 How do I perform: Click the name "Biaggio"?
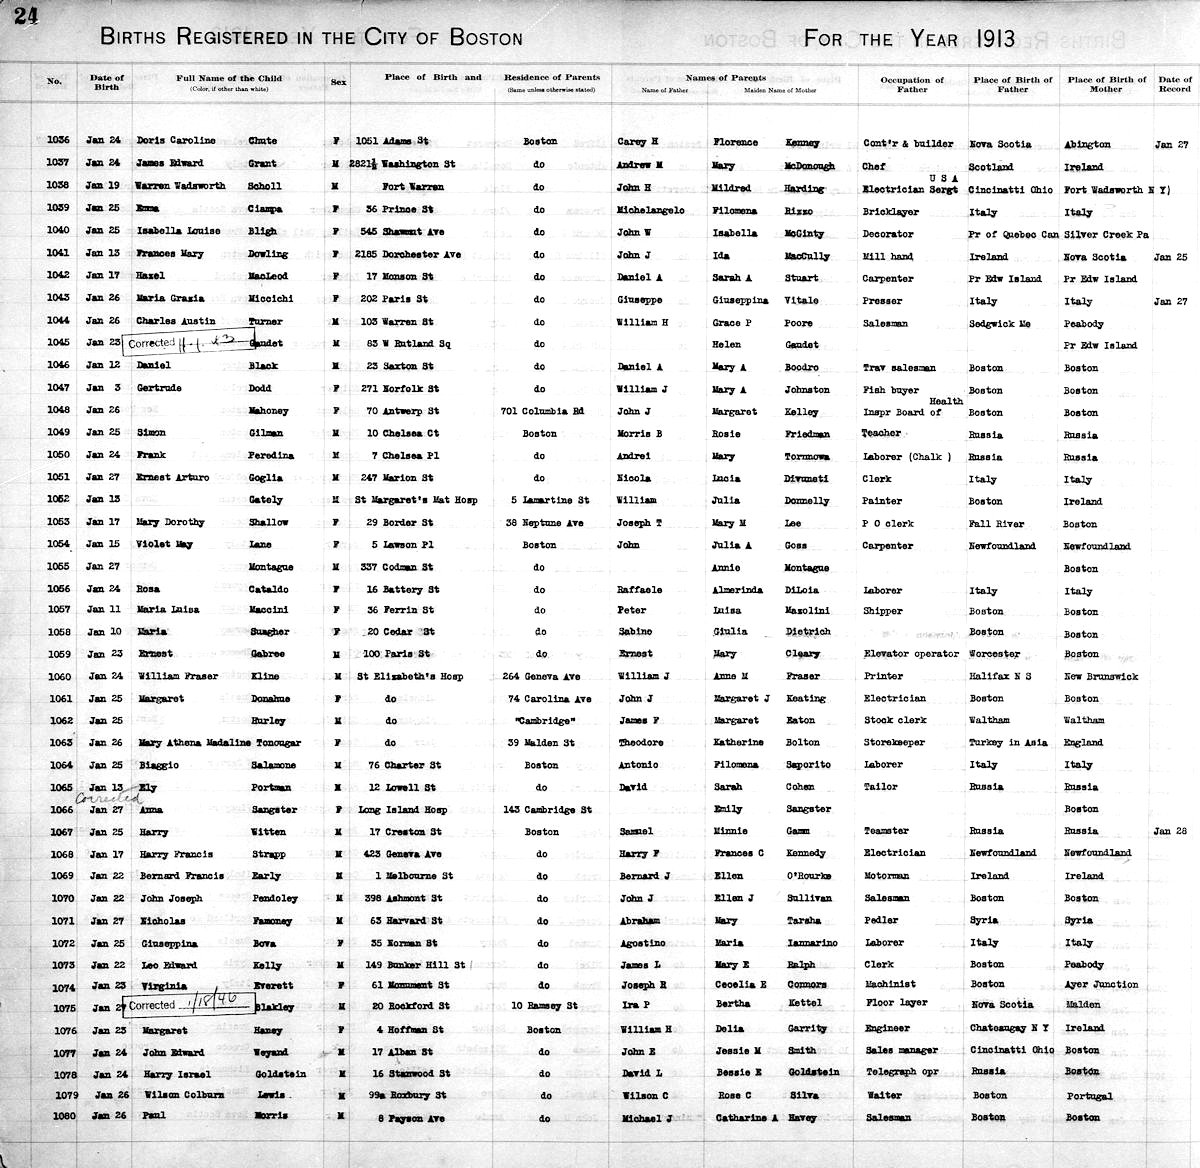157,765
